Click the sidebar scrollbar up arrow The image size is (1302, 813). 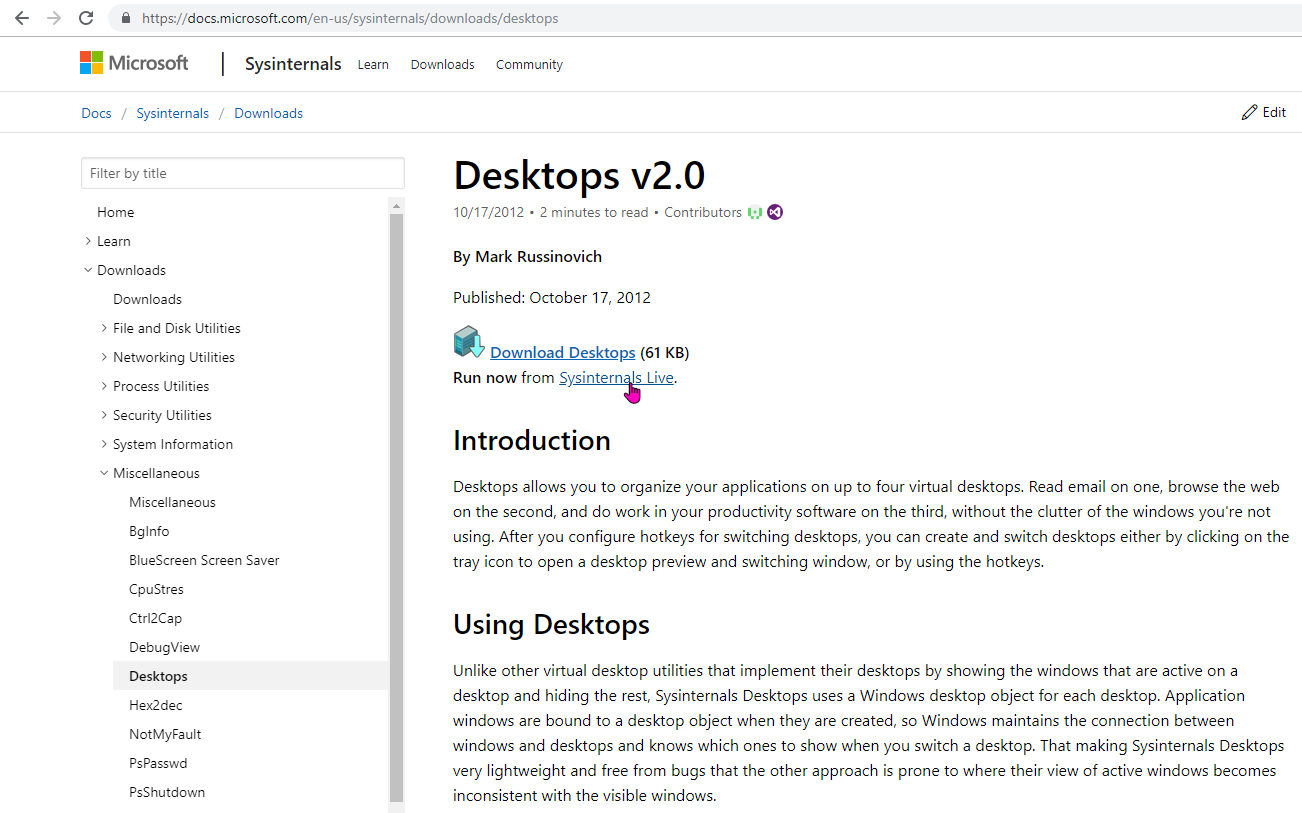click(x=397, y=206)
